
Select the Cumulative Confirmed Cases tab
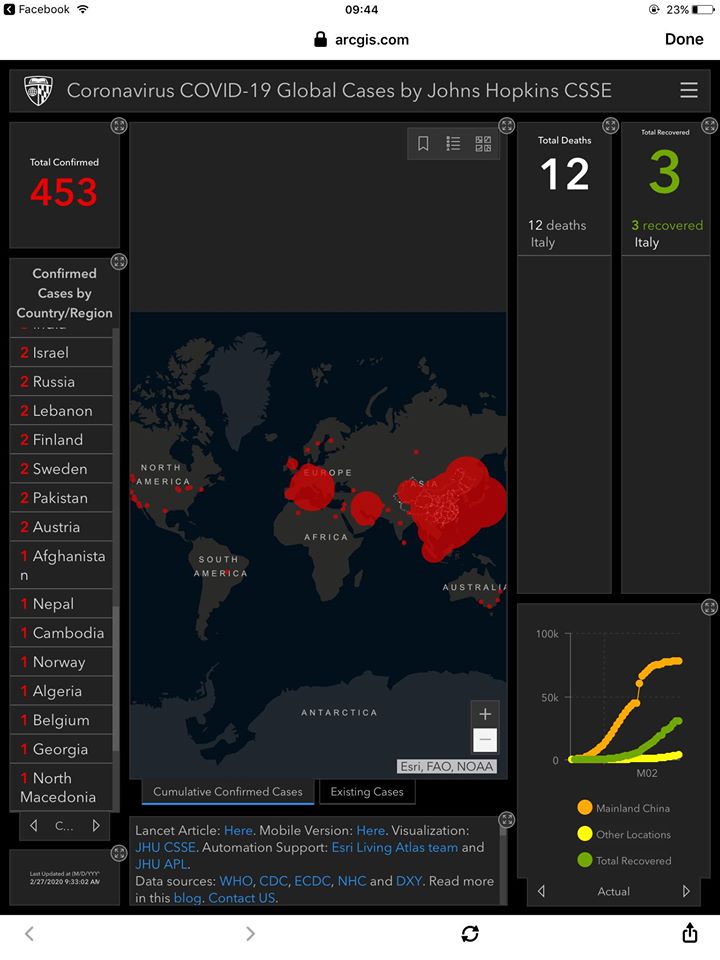click(x=228, y=792)
